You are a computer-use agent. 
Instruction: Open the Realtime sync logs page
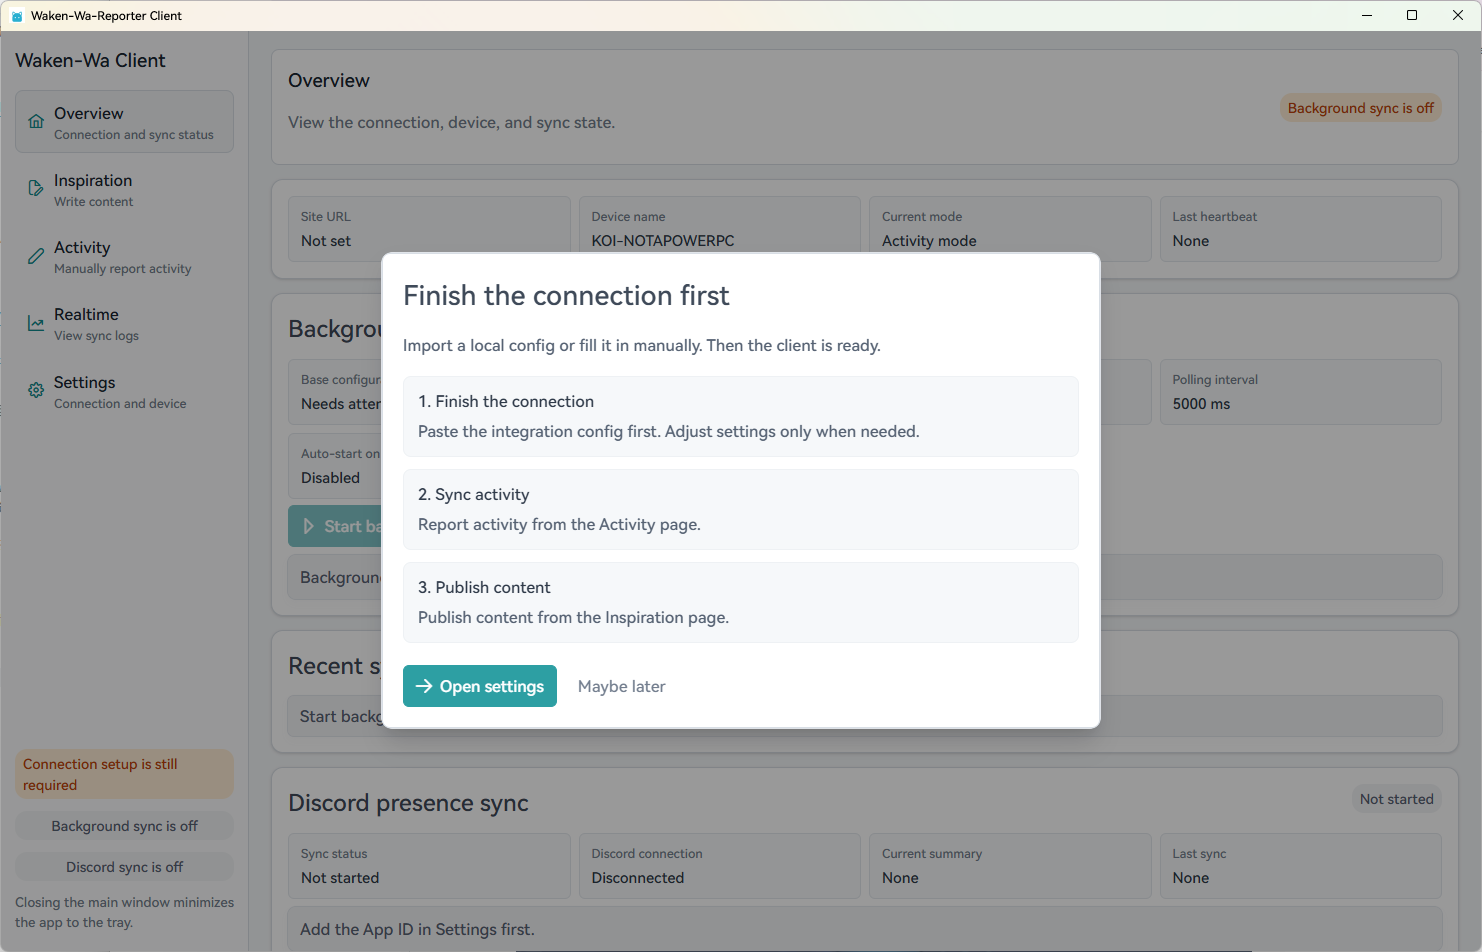pyautogui.click(x=124, y=323)
